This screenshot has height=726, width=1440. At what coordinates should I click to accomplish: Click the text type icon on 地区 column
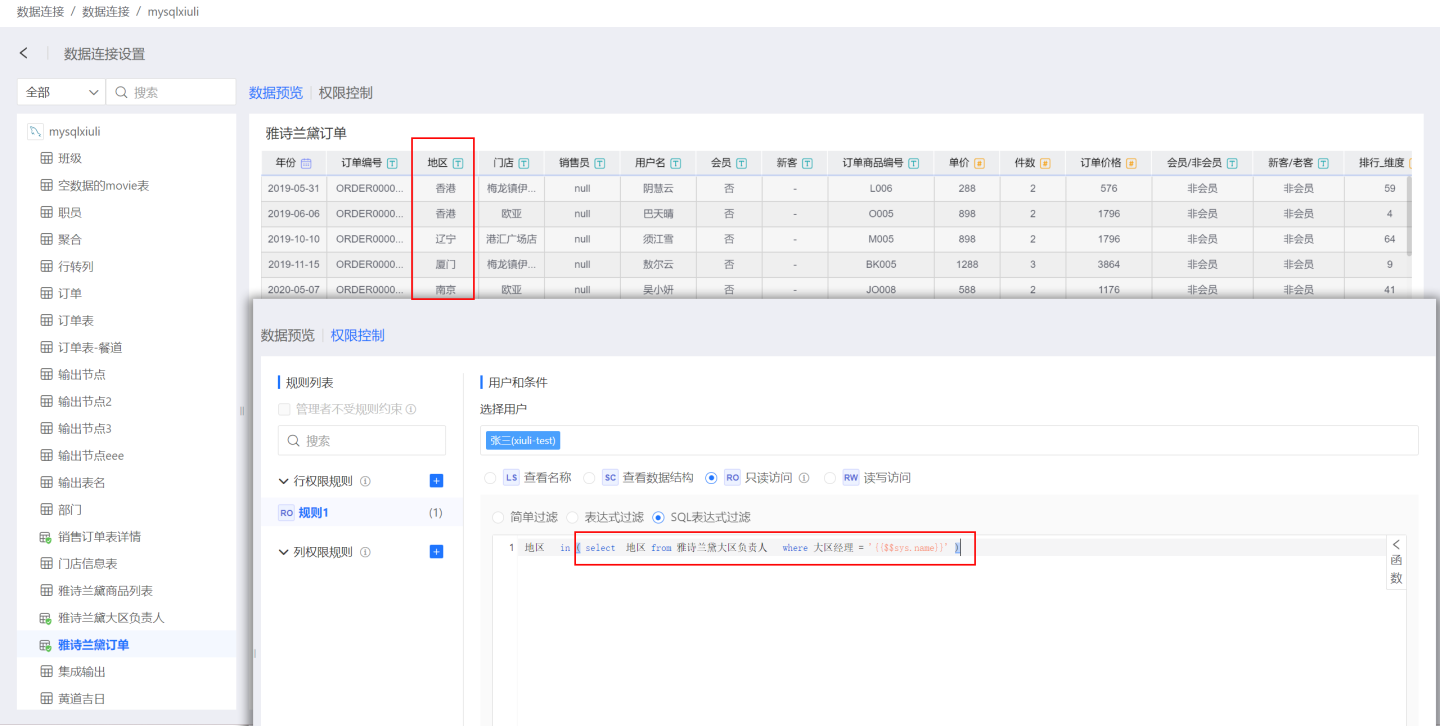458,163
